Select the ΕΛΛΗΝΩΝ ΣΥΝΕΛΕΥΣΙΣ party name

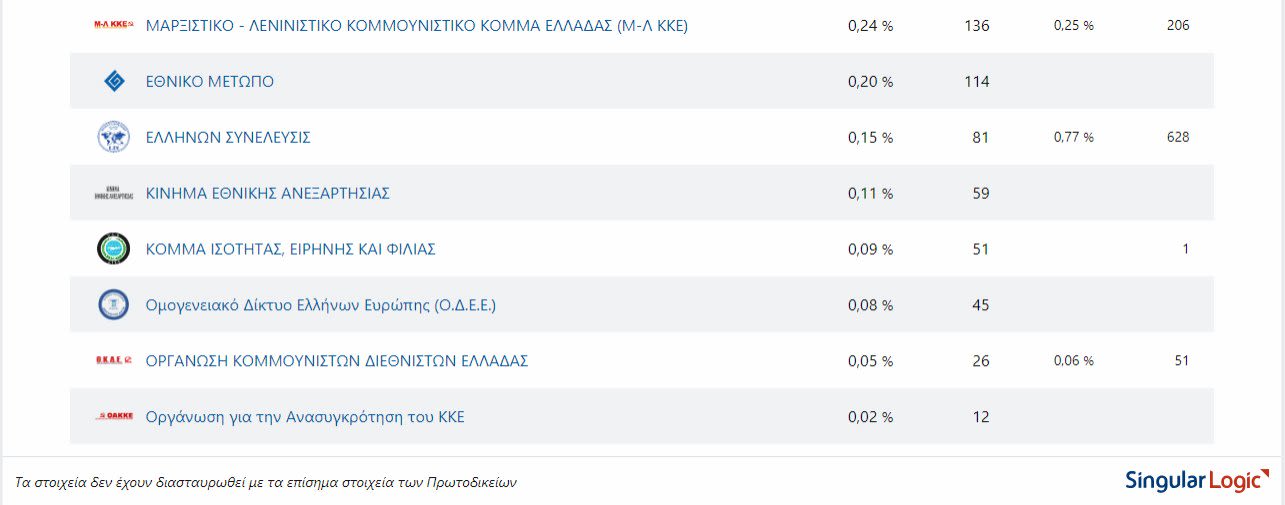point(228,138)
